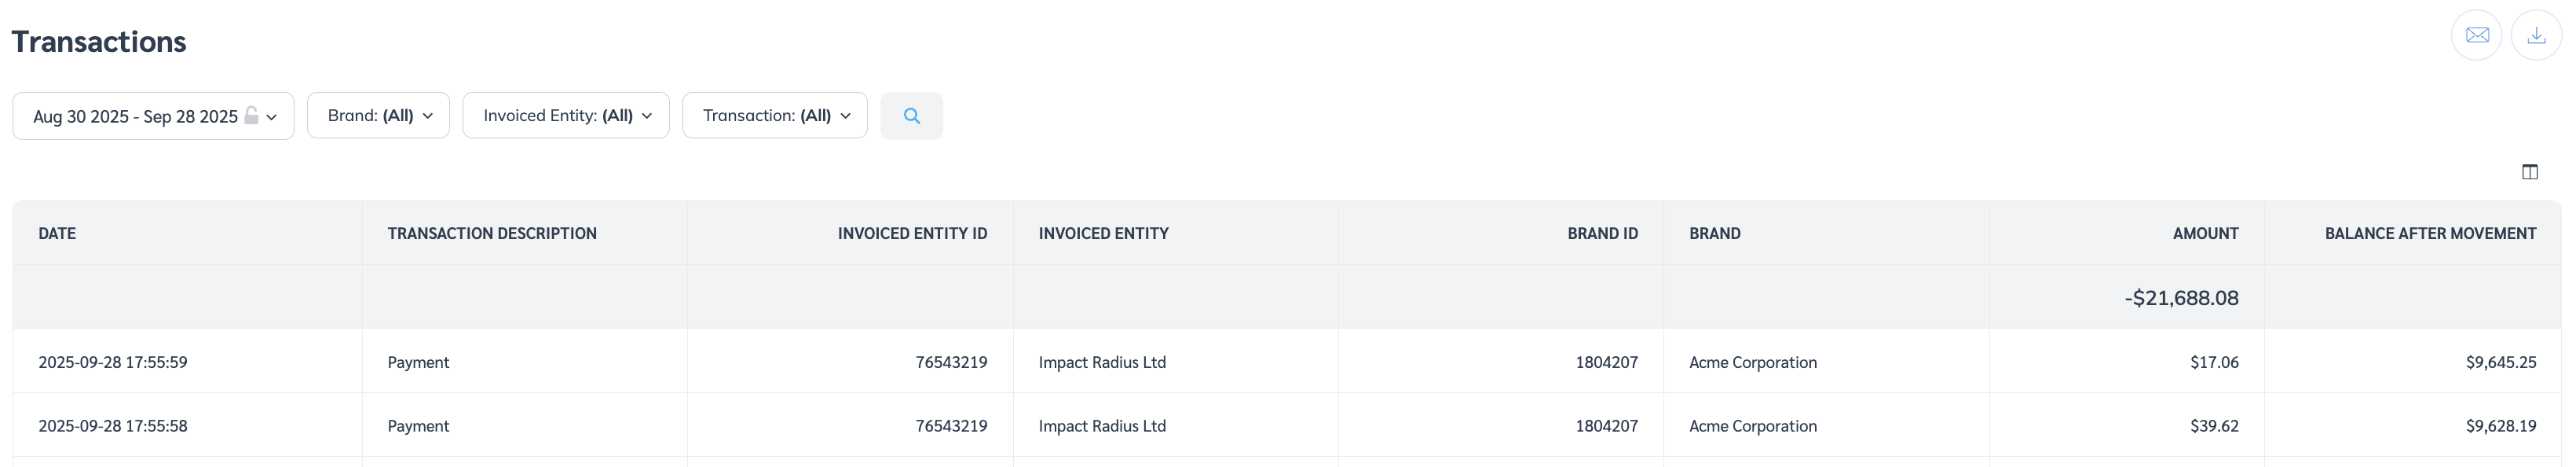The image size is (2576, 467).
Task: Click the INVOICED ENTITY column header
Action: (1103, 233)
